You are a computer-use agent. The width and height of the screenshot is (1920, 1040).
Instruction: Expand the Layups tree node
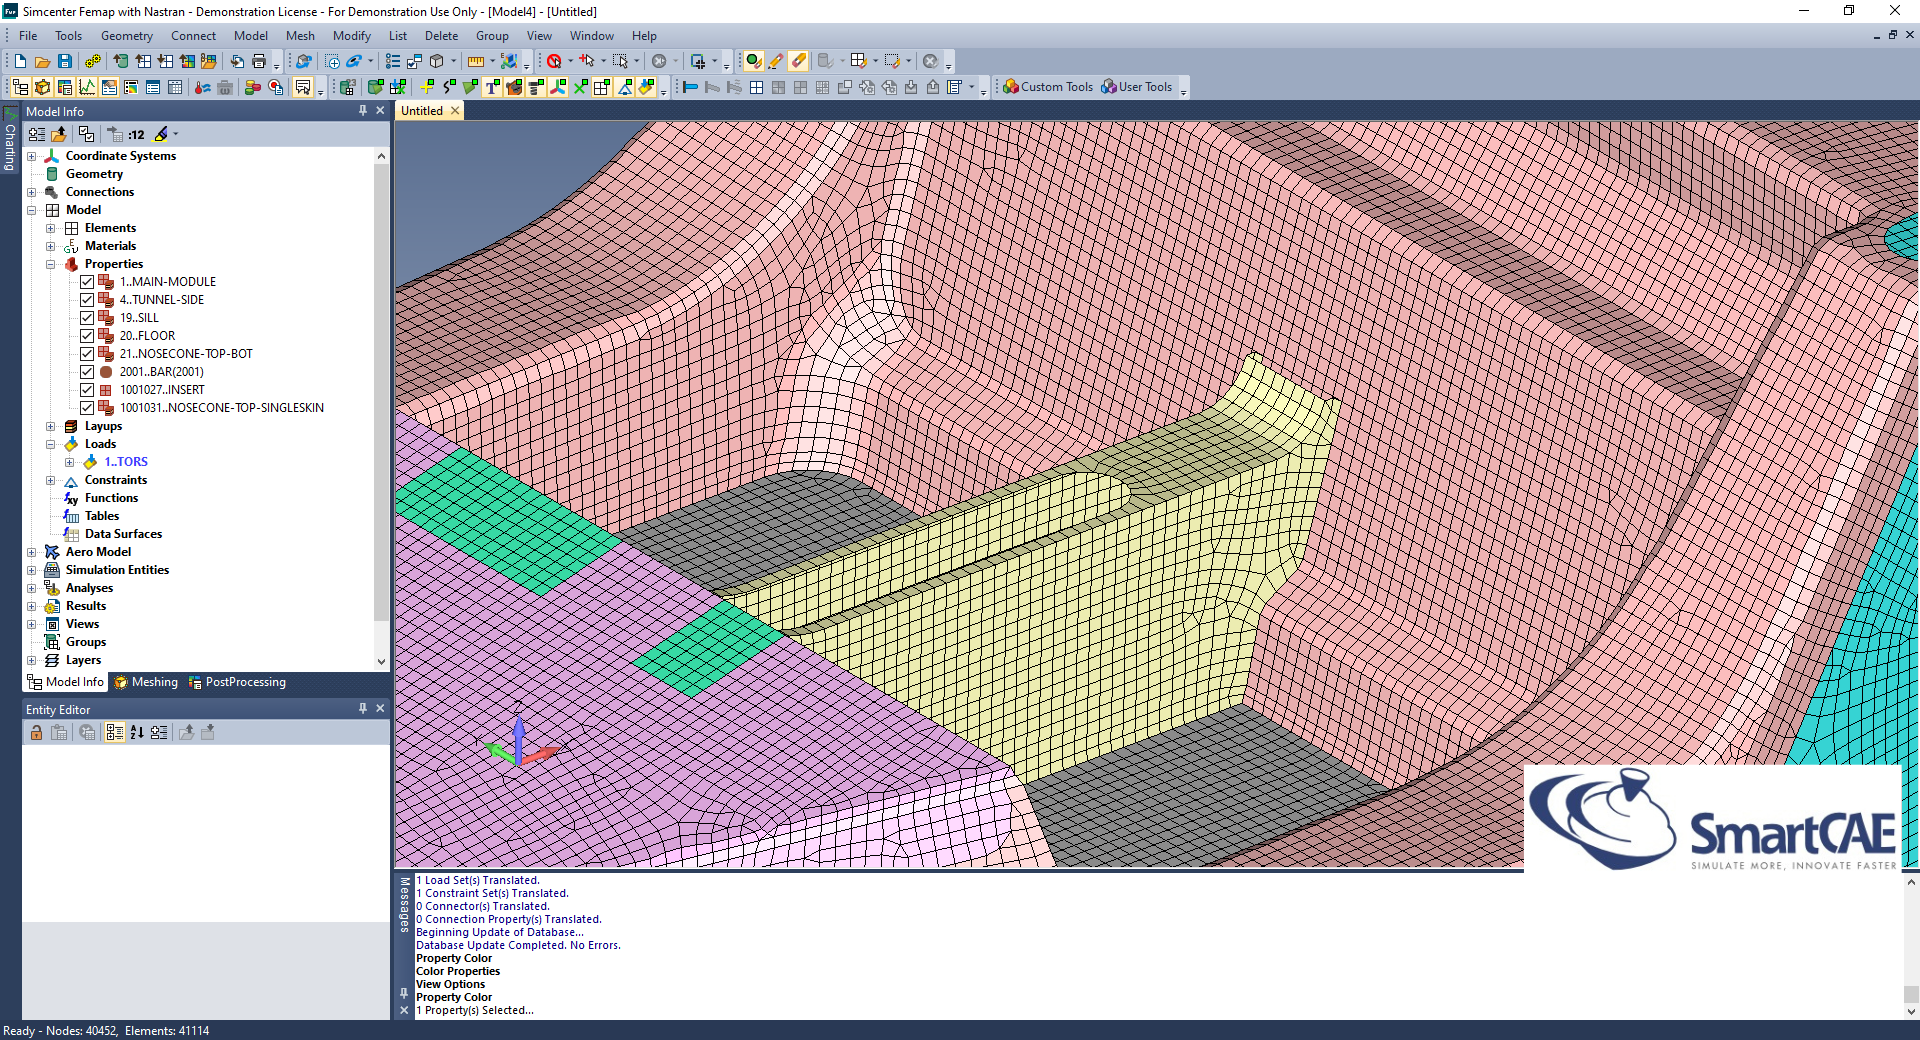50,426
